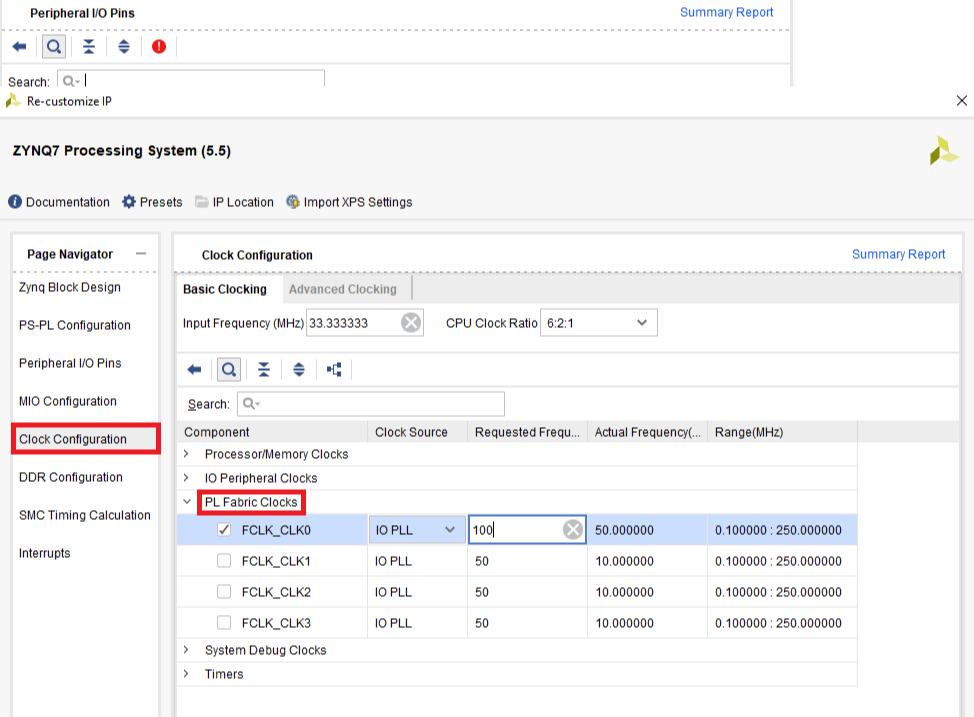
Task: Close the Re-customize IP dialog
Action: 962,101
